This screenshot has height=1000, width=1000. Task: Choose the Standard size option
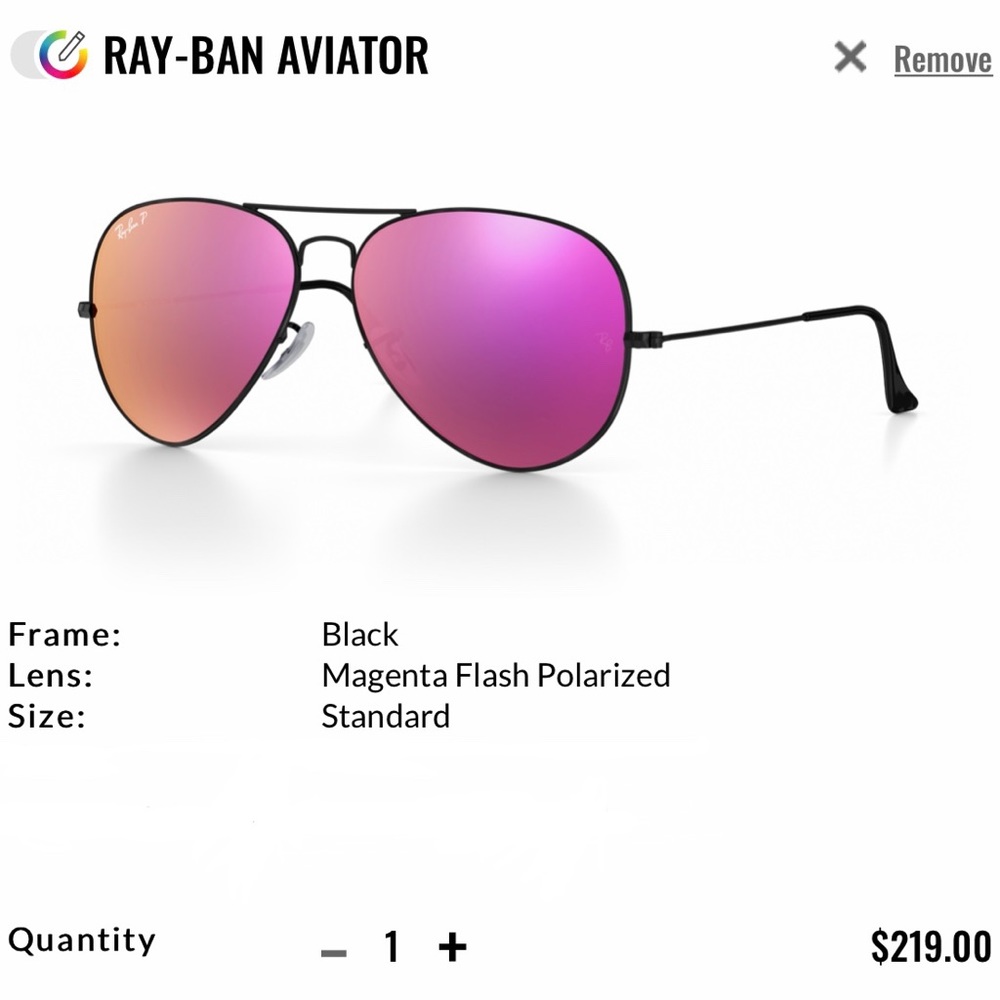[386, 716]
